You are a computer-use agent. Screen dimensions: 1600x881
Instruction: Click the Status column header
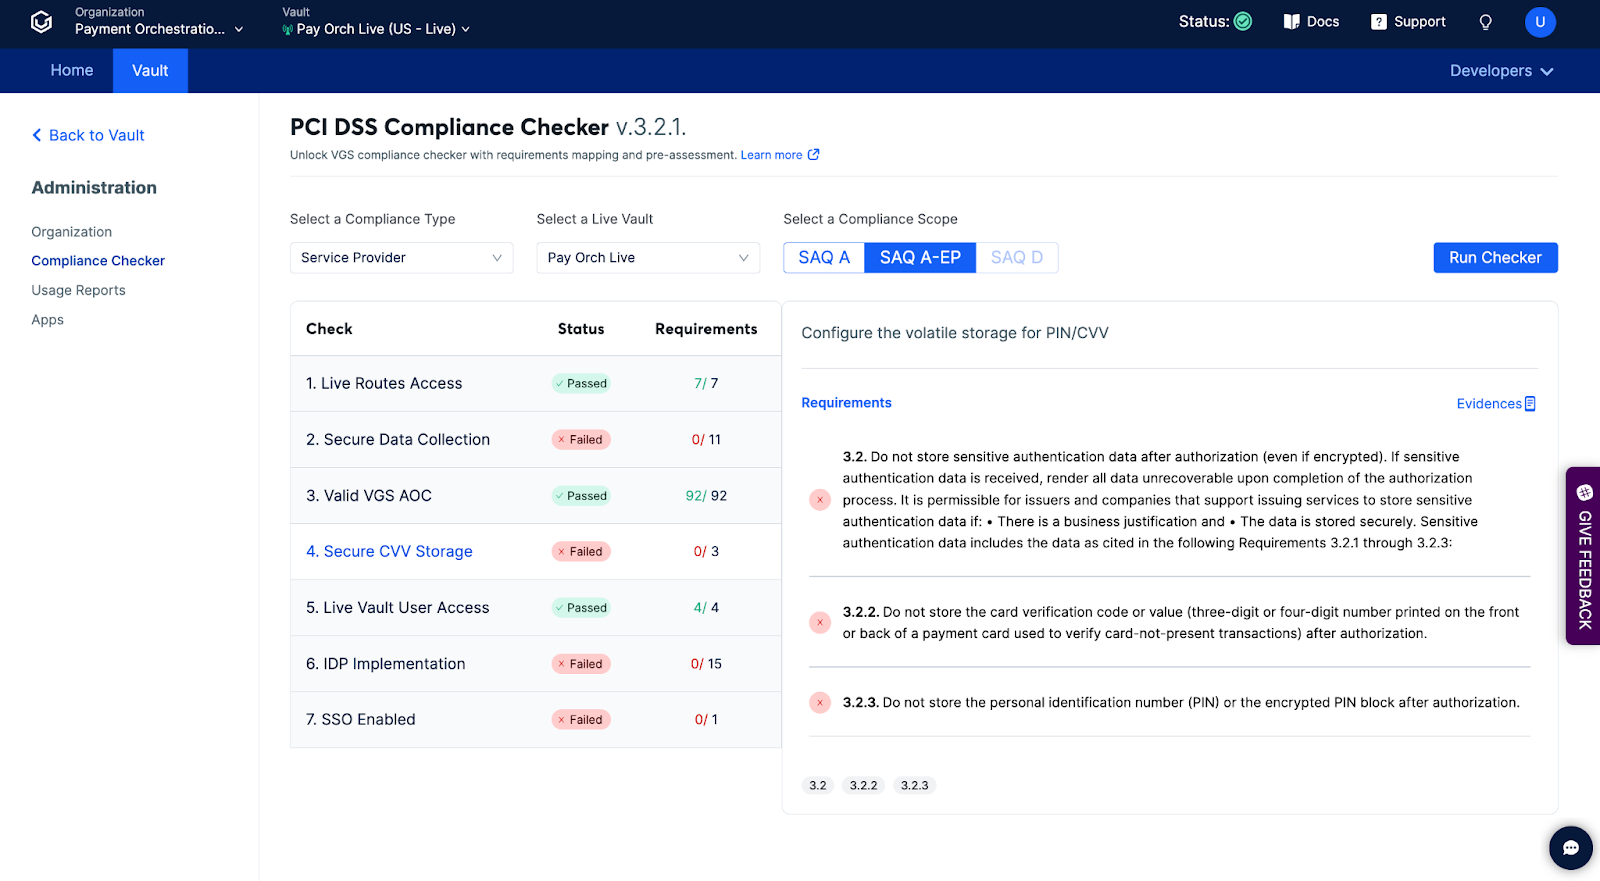581,329
